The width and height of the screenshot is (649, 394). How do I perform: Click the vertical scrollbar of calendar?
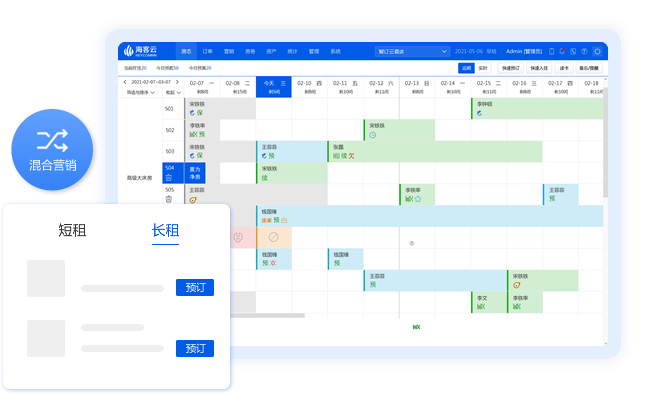pyautogui.click(x=605, y=141)
